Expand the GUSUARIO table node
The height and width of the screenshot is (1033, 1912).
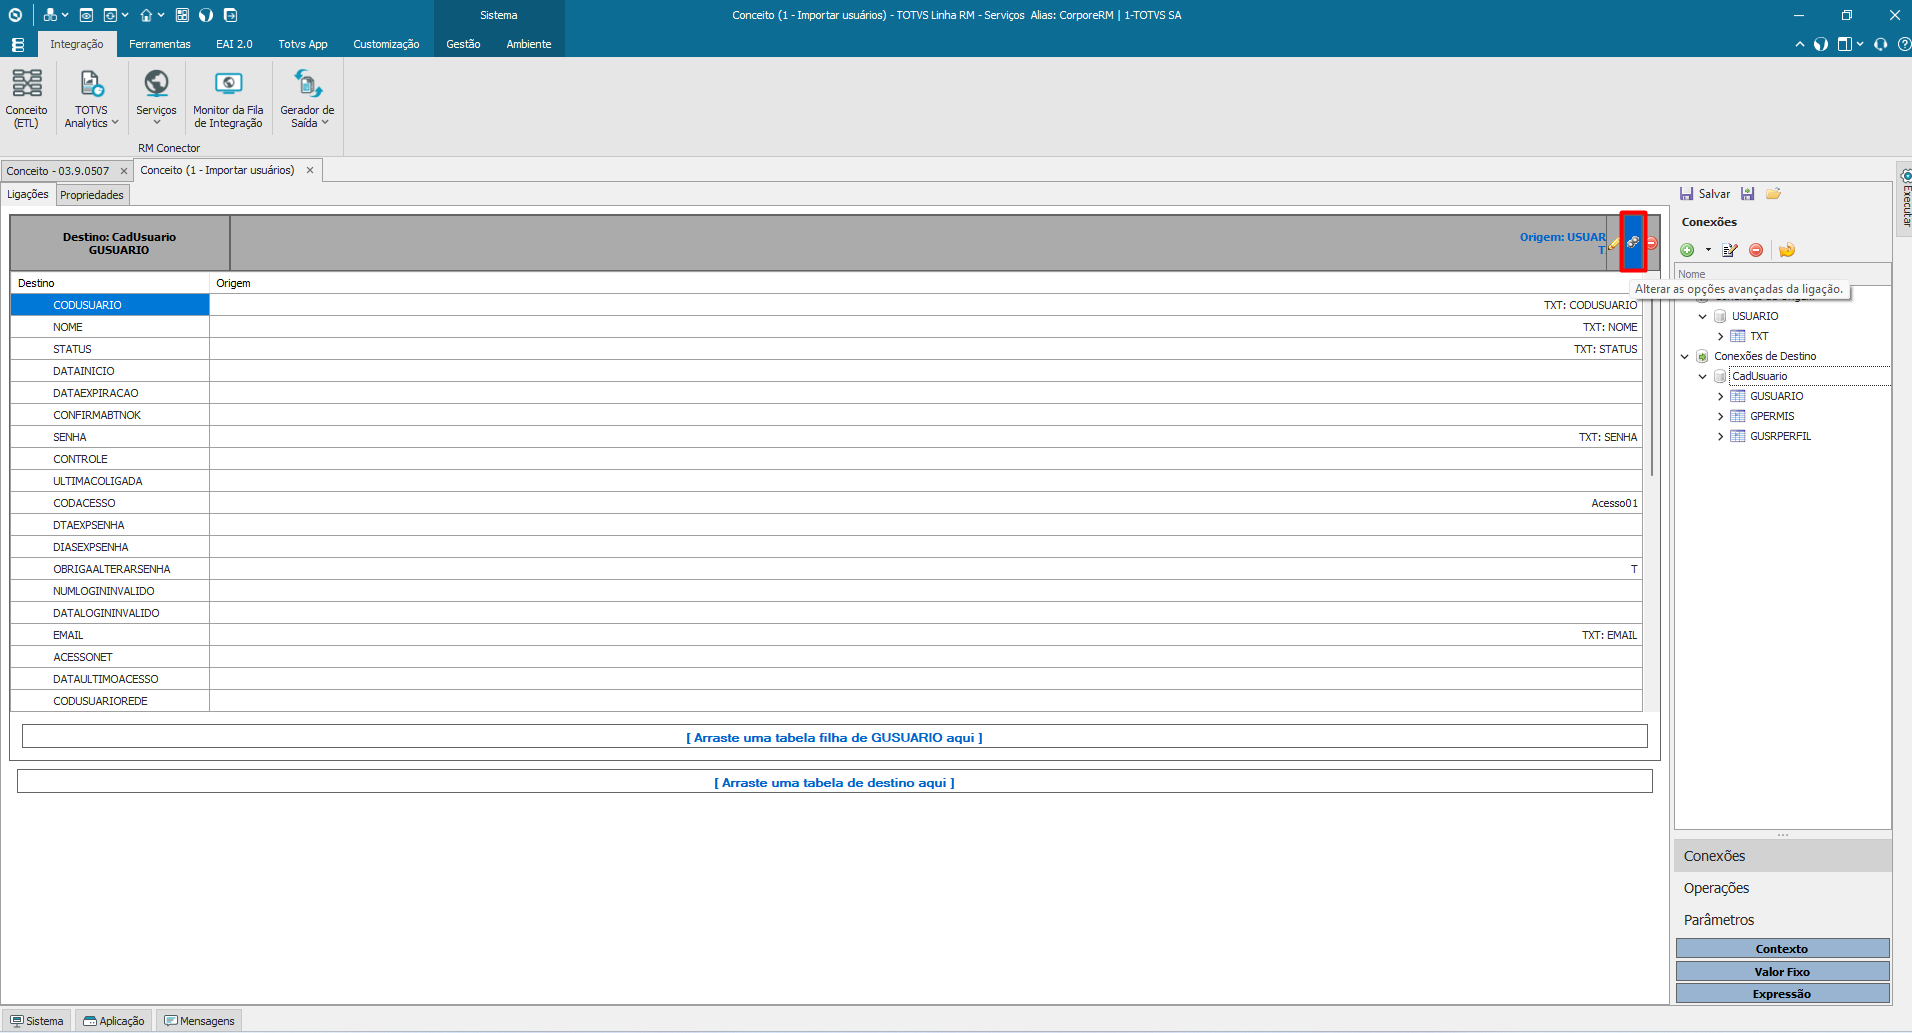point(1721,396)
